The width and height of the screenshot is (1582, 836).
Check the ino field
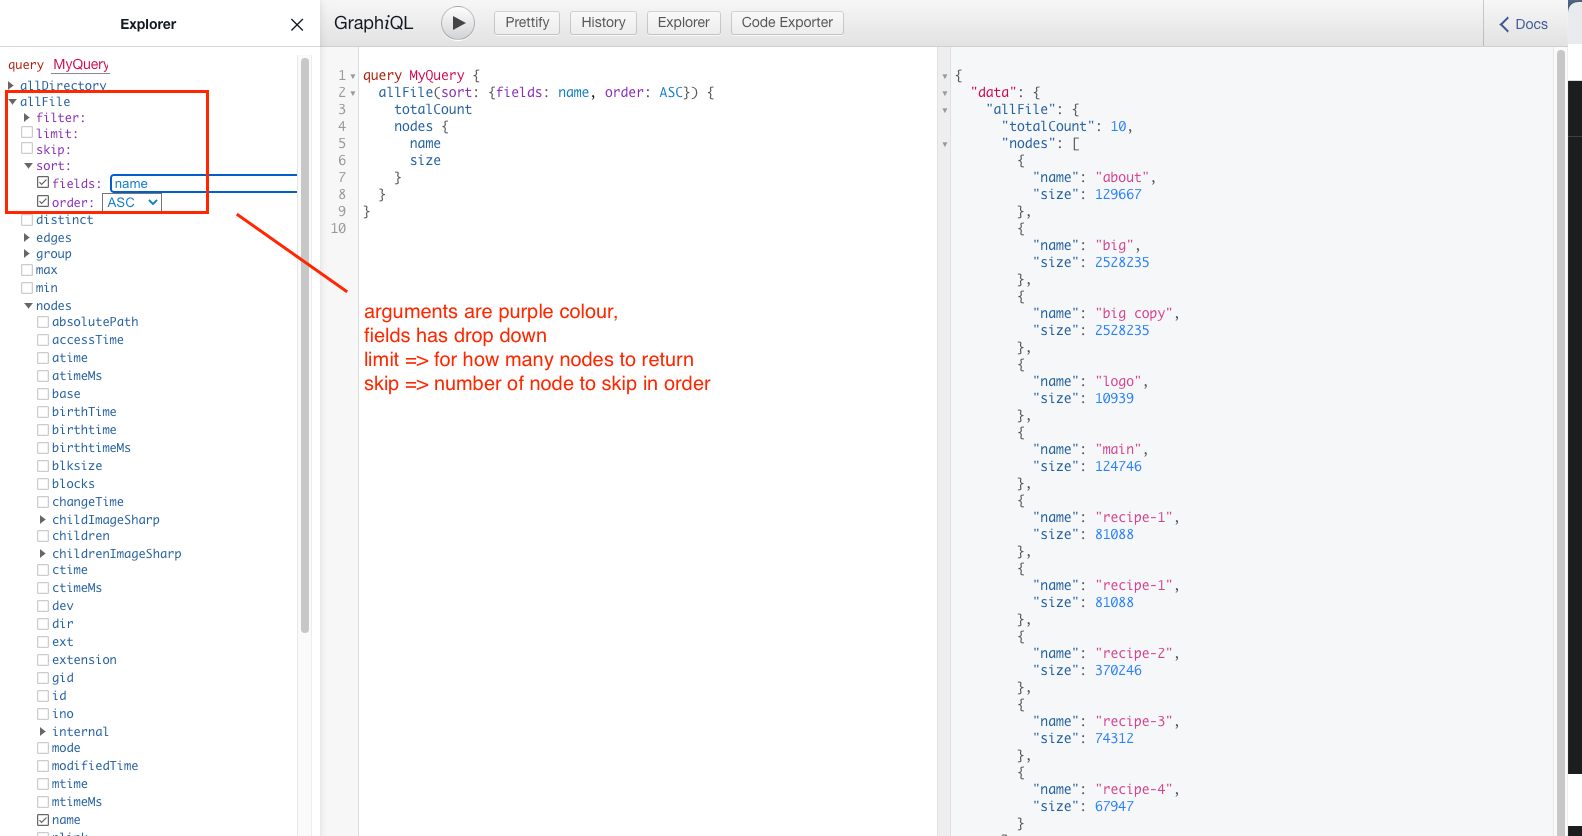43,714
